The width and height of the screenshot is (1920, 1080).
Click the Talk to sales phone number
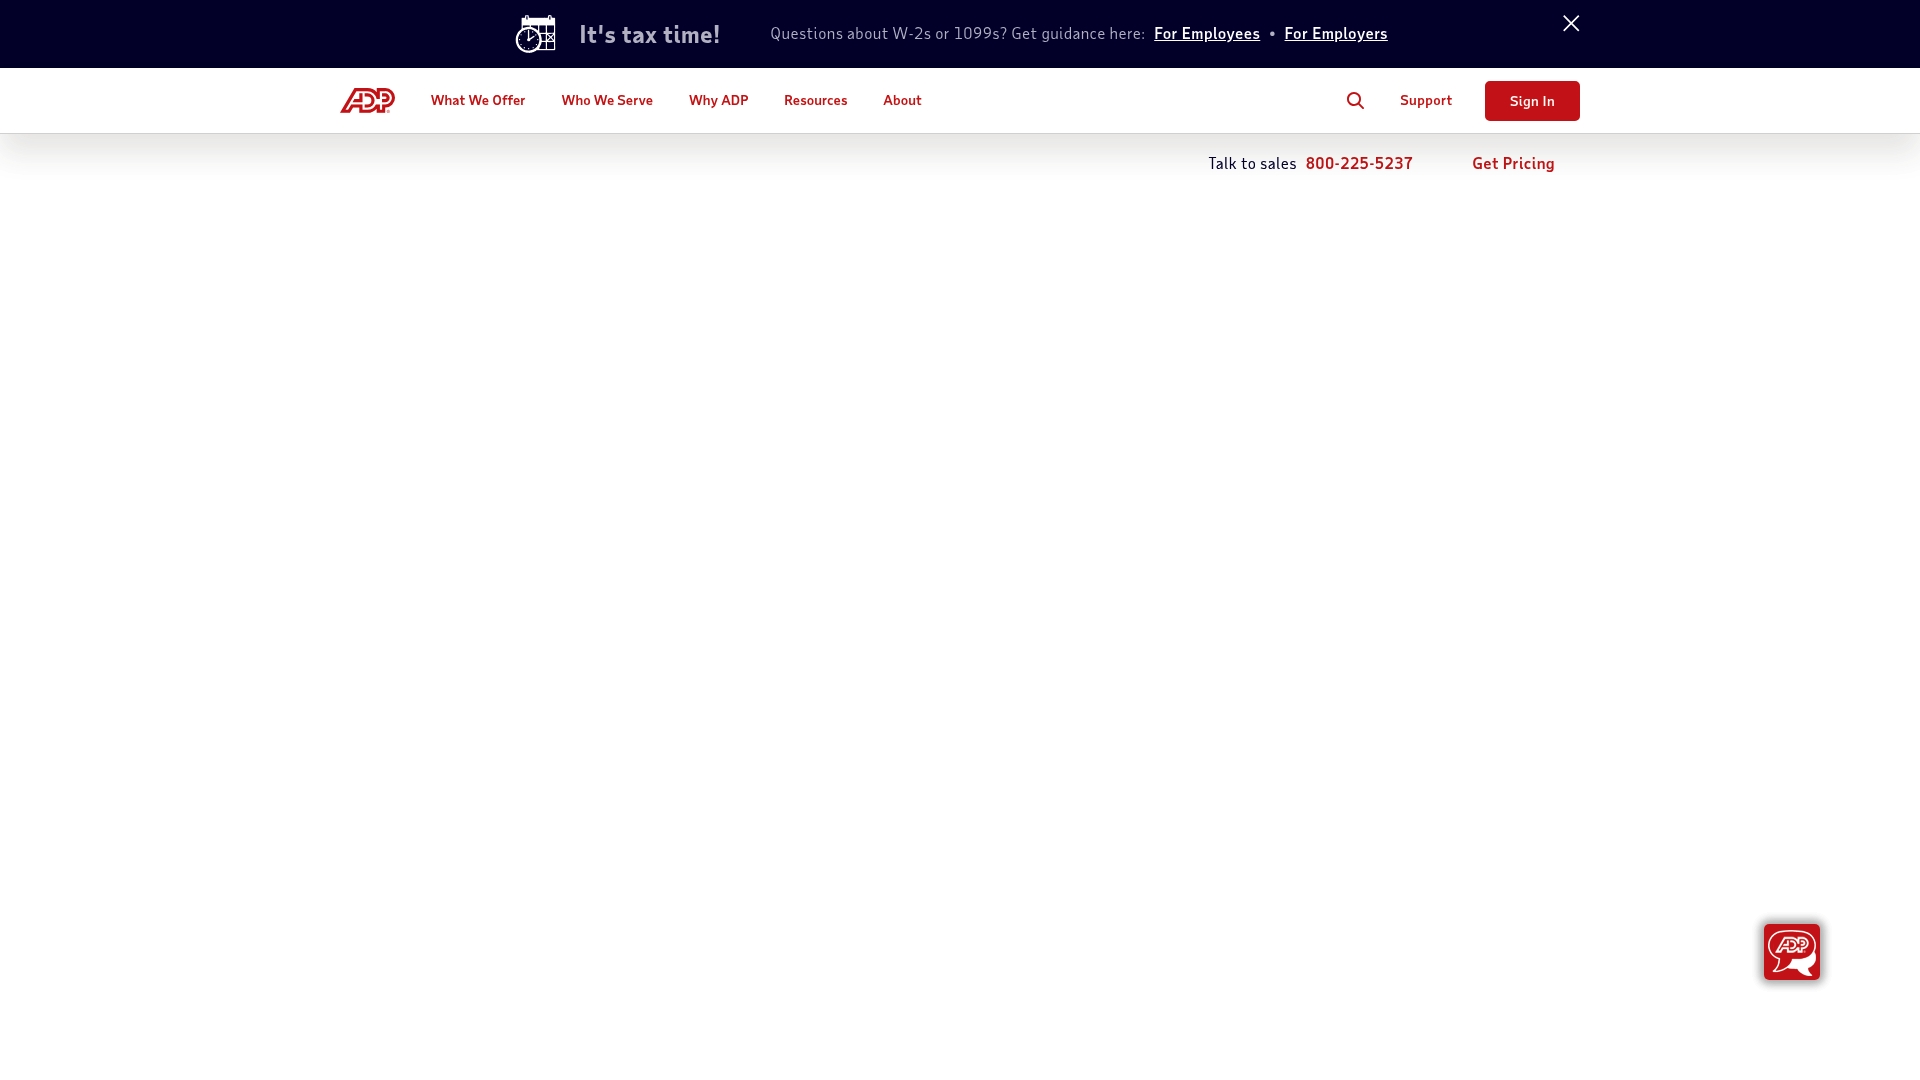(1358, 162)
